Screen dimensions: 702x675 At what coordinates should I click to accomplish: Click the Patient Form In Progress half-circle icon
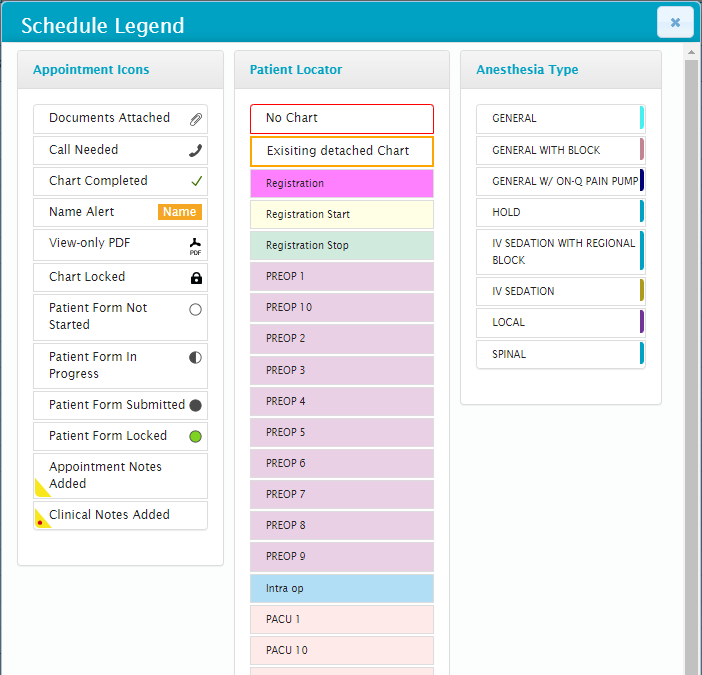point(195,357)
